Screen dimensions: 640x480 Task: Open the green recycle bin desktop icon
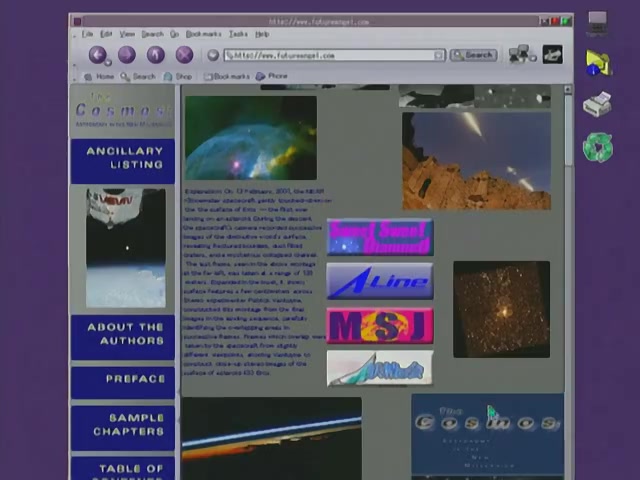coord(597,147)
